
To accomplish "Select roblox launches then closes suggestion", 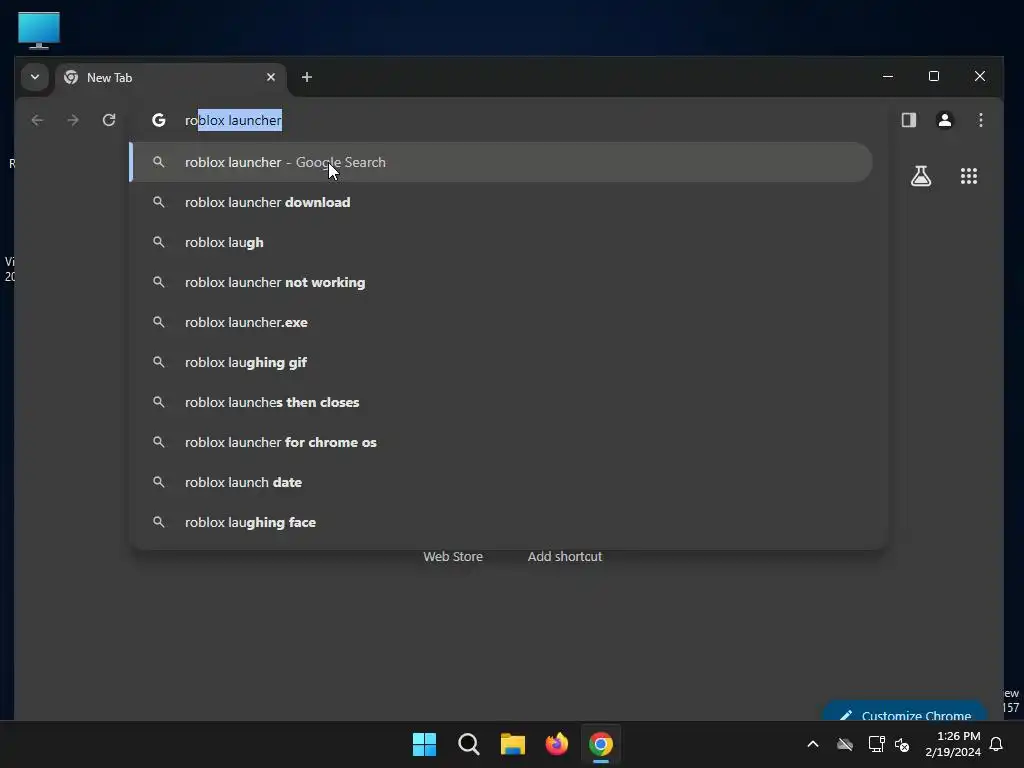I will [x=501, y=402].
